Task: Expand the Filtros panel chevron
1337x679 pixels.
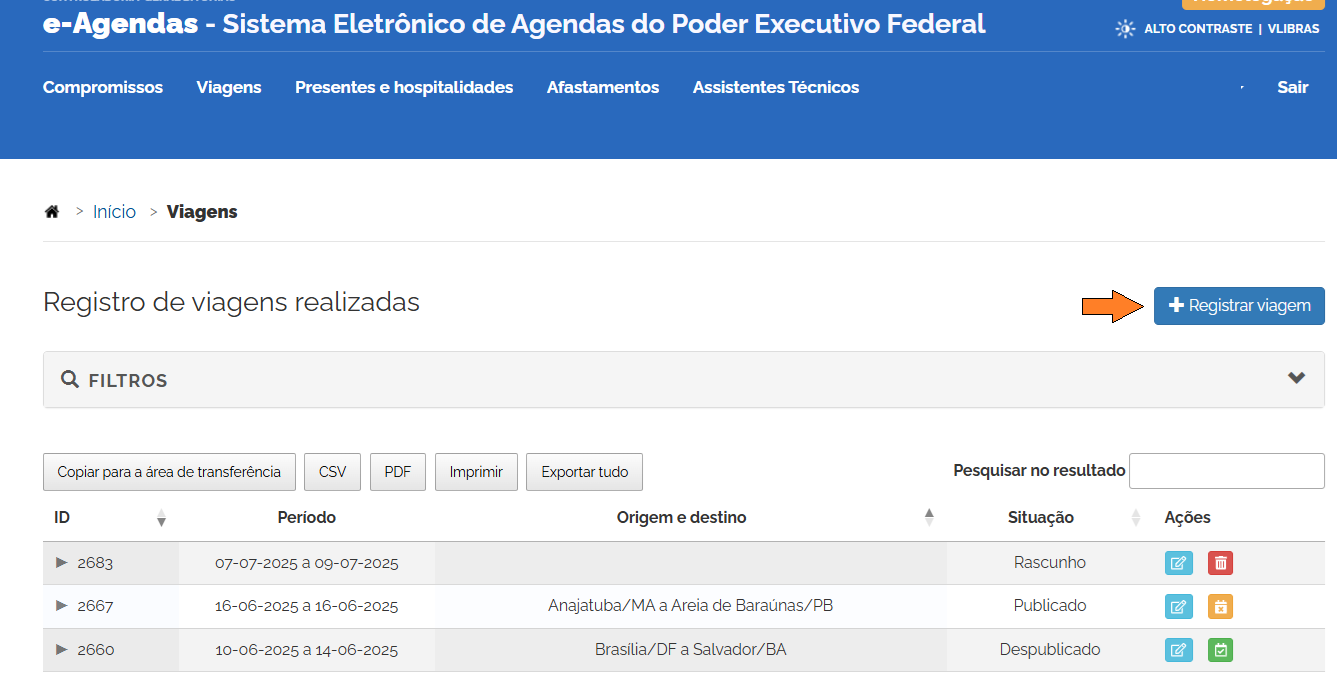Action: (1297, 378)
